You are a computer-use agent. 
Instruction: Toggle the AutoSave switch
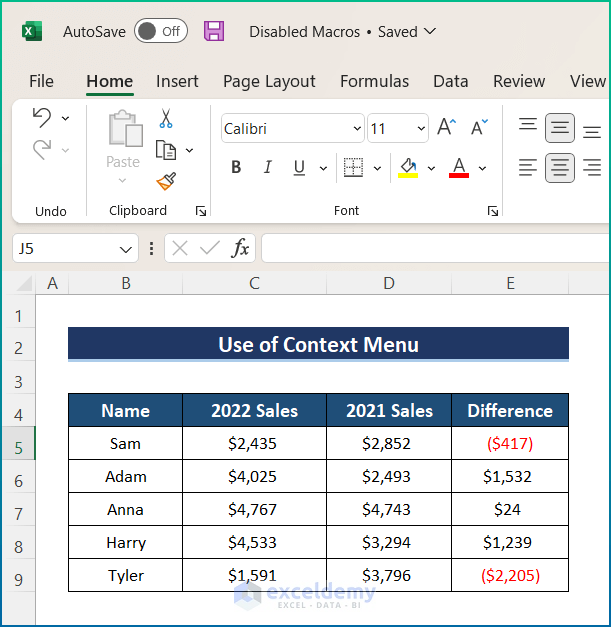[160, 31]
